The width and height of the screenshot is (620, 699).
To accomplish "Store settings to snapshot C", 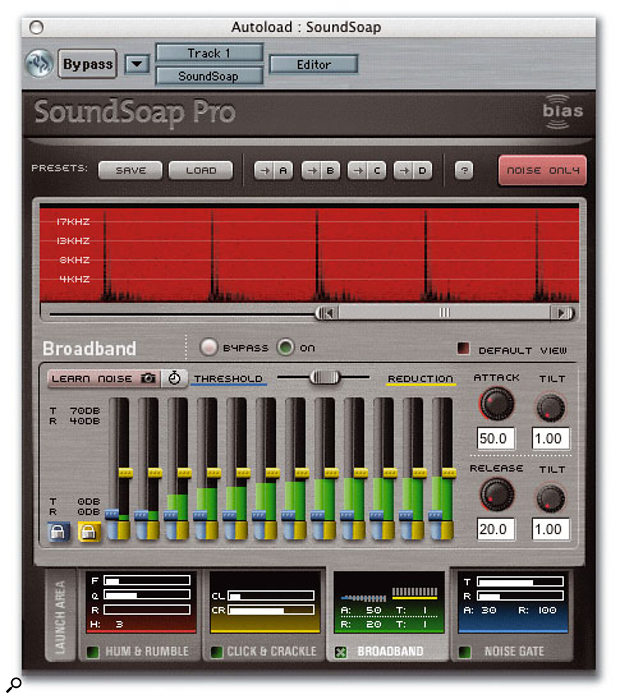I will click(367, 171).
